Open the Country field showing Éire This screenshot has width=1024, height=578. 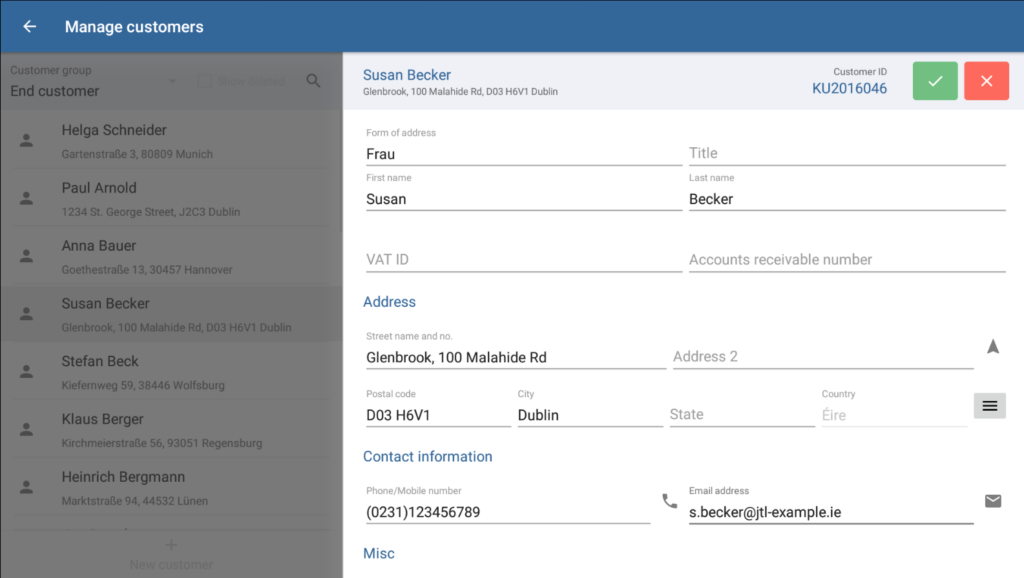tap(893, 415)
